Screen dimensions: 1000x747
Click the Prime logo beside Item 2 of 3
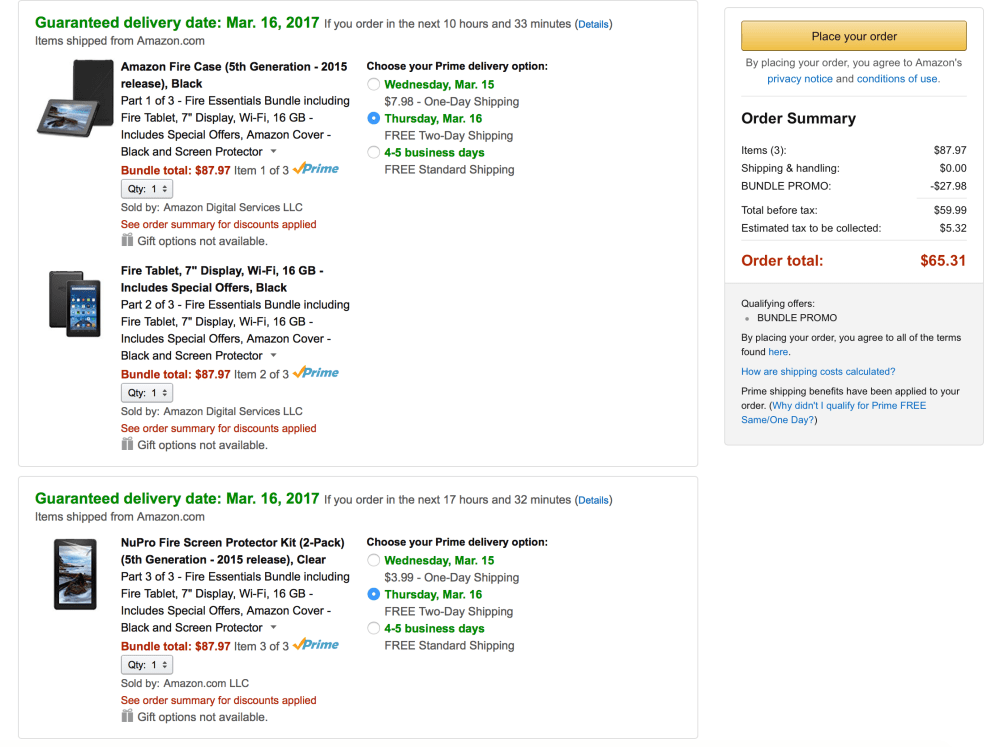316,373
